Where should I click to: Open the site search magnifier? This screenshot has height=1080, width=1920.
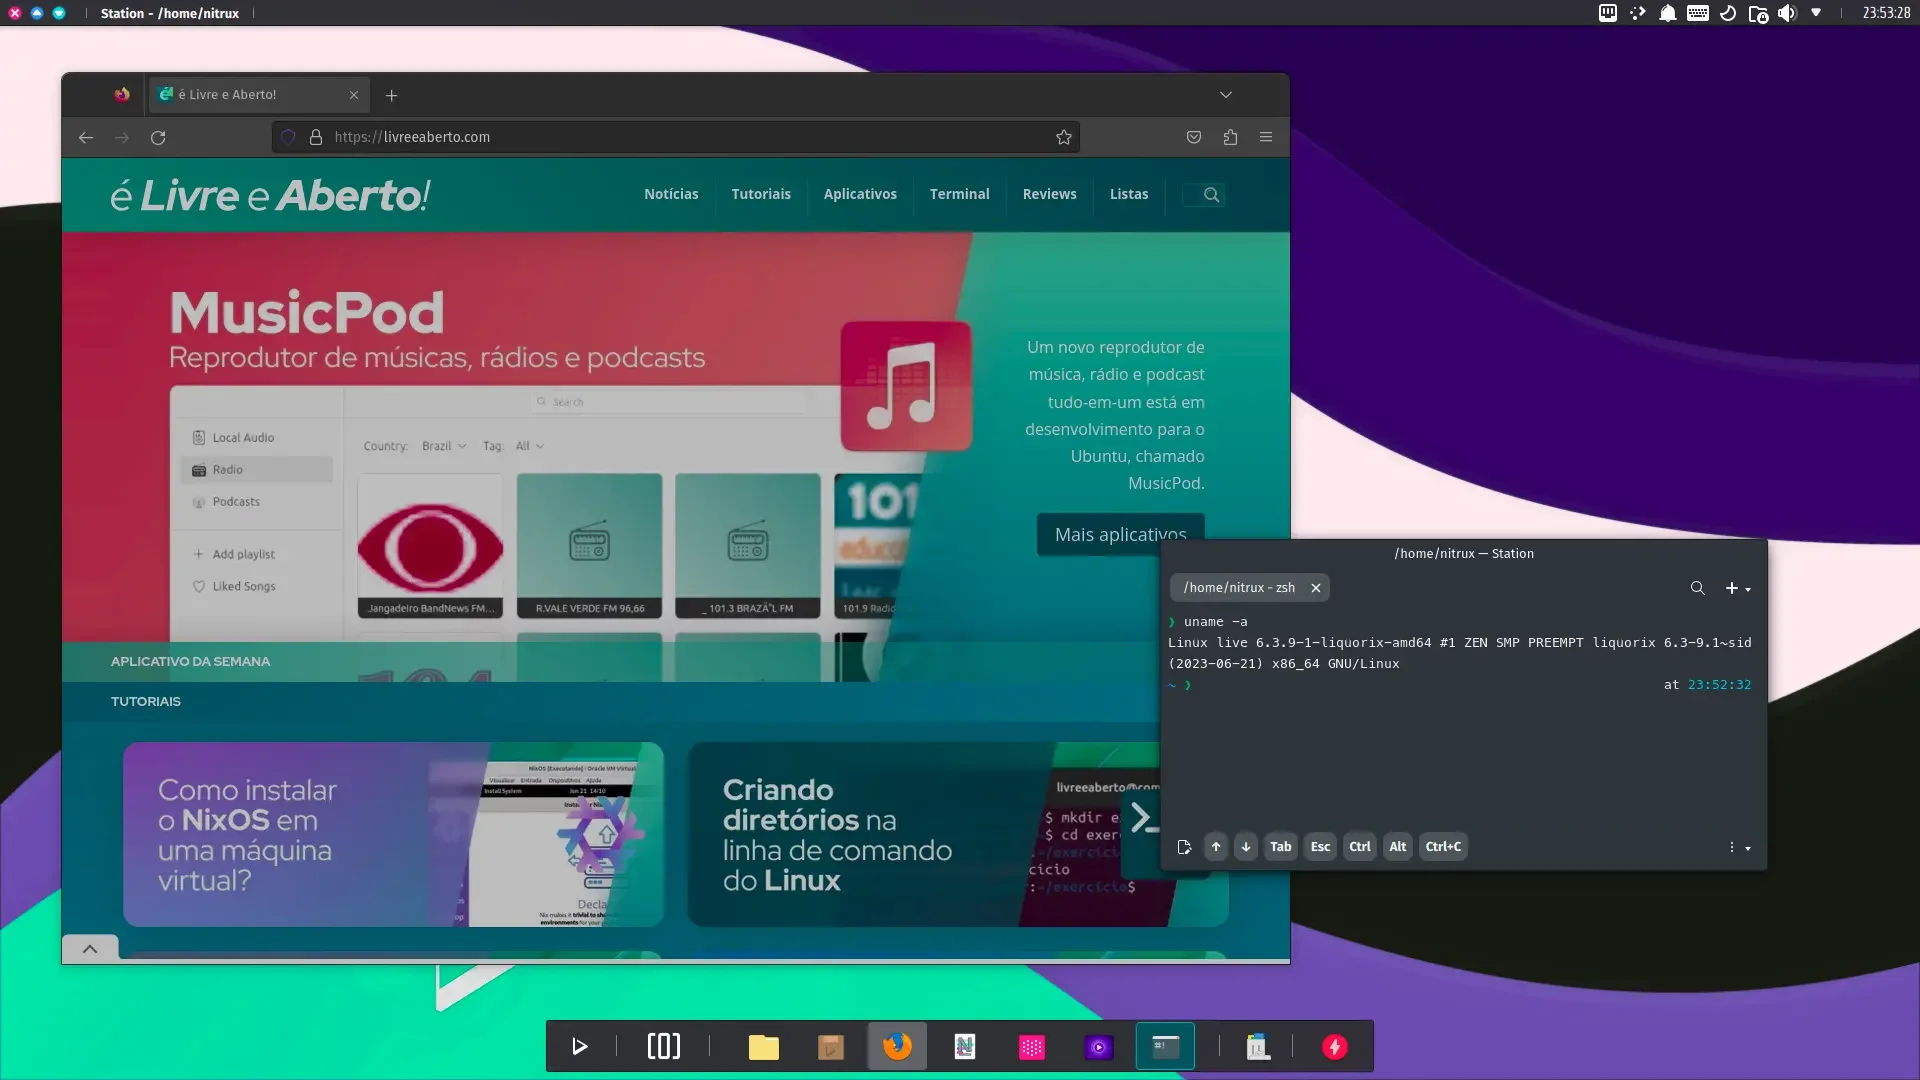[1211, 194]
